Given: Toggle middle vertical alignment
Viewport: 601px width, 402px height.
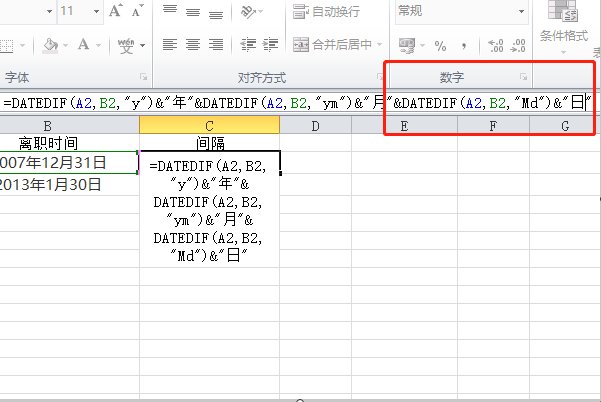Looking at the screenshot, I should coord(195,12).
